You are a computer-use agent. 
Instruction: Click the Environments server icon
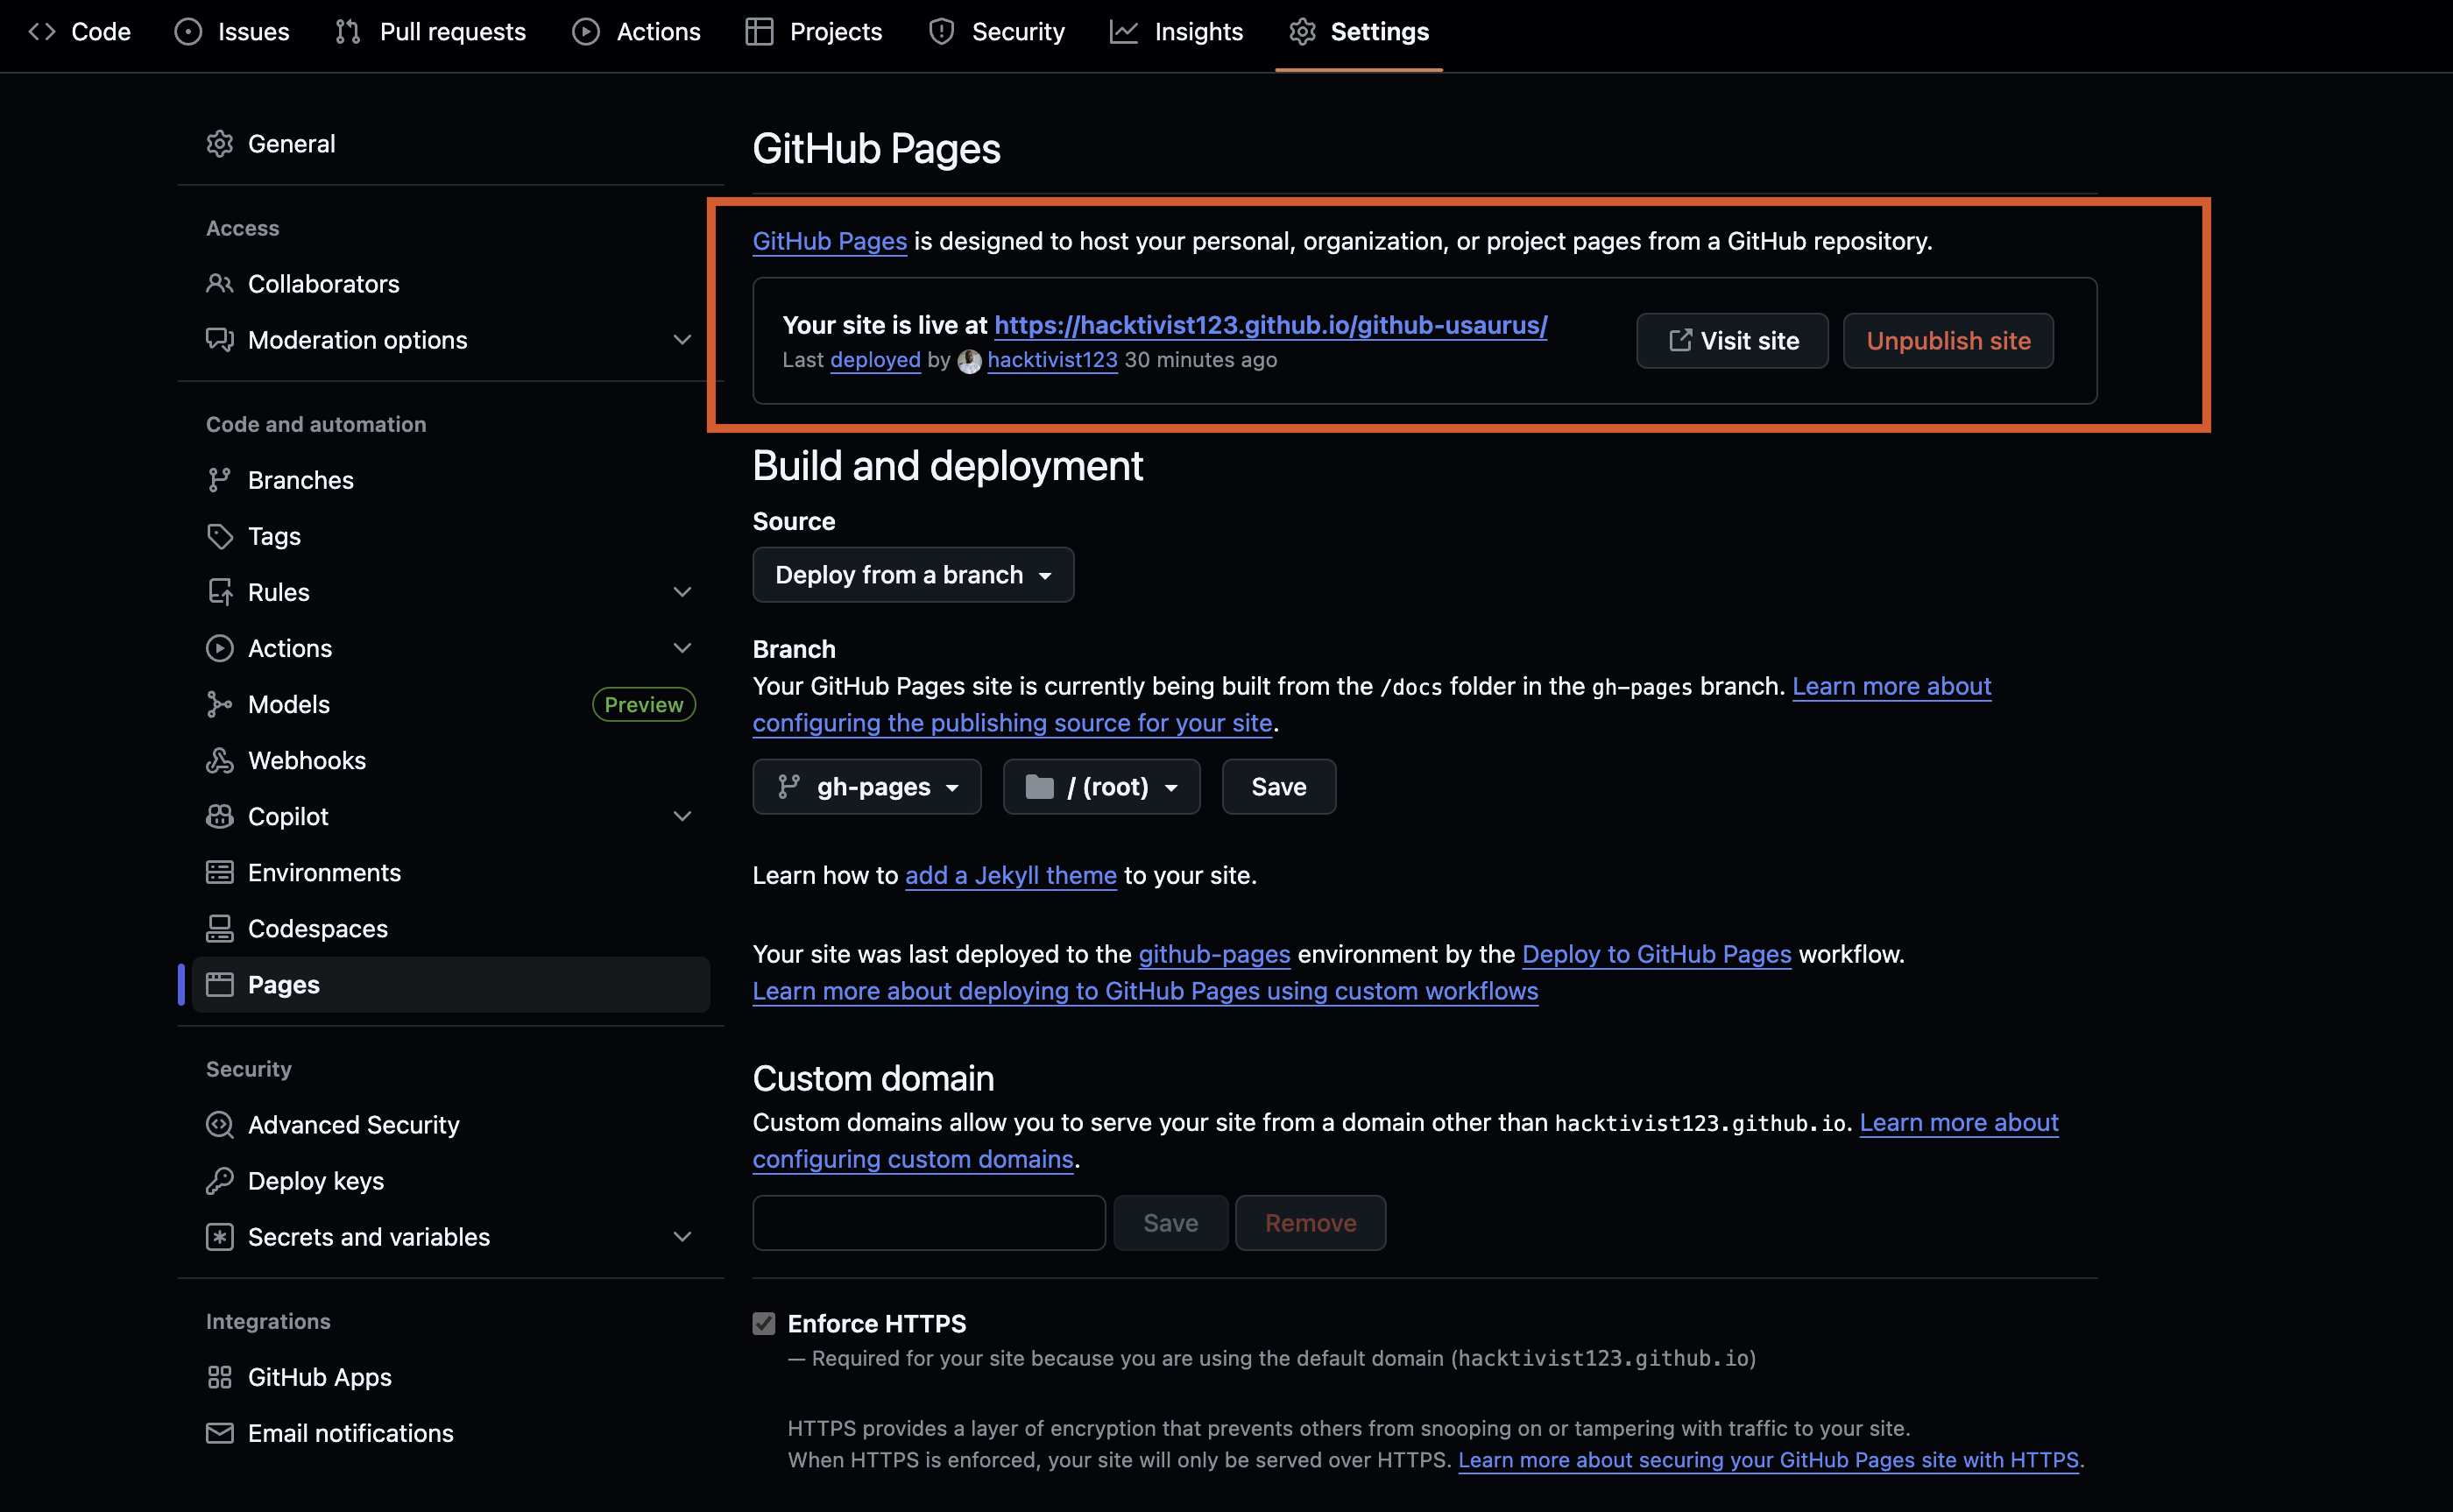pyautogui.click(x=220, y=872)
